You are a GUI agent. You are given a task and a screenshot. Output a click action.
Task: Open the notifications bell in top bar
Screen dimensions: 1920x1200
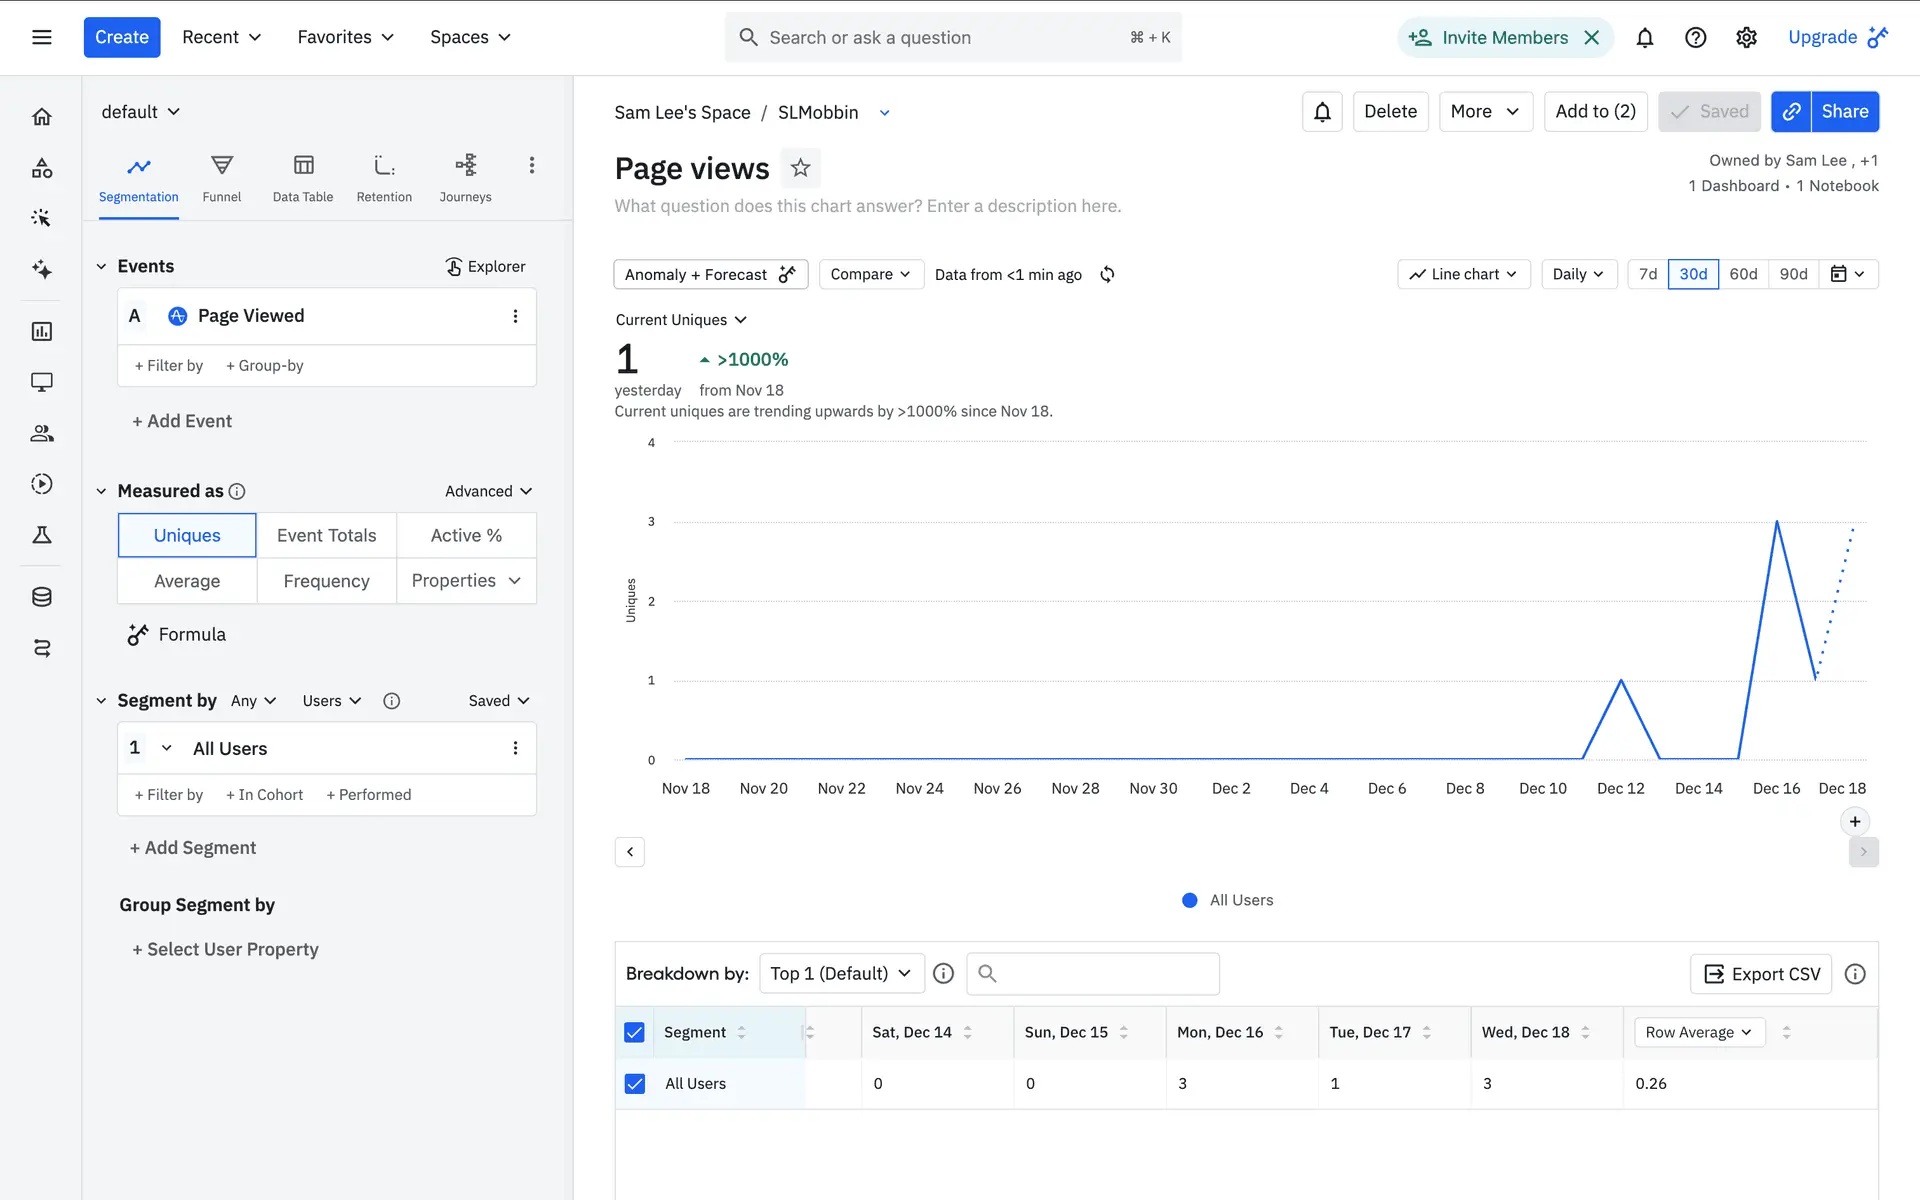pos(1644,37)
